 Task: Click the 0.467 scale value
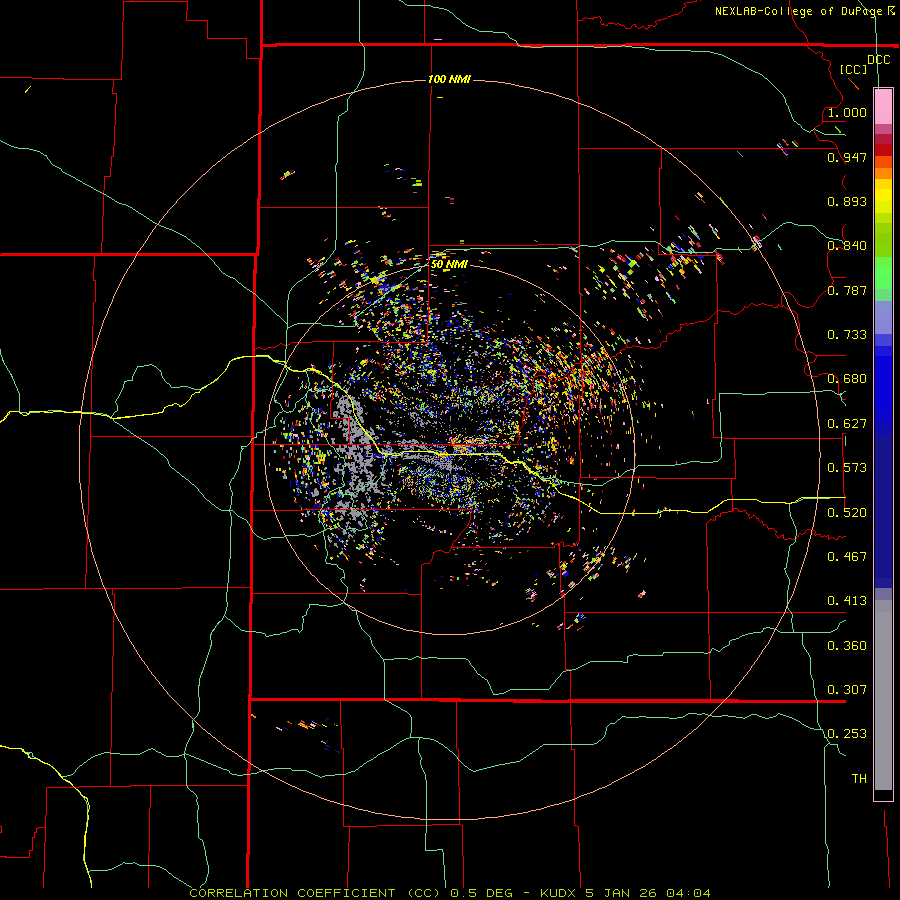coord(847,557)
